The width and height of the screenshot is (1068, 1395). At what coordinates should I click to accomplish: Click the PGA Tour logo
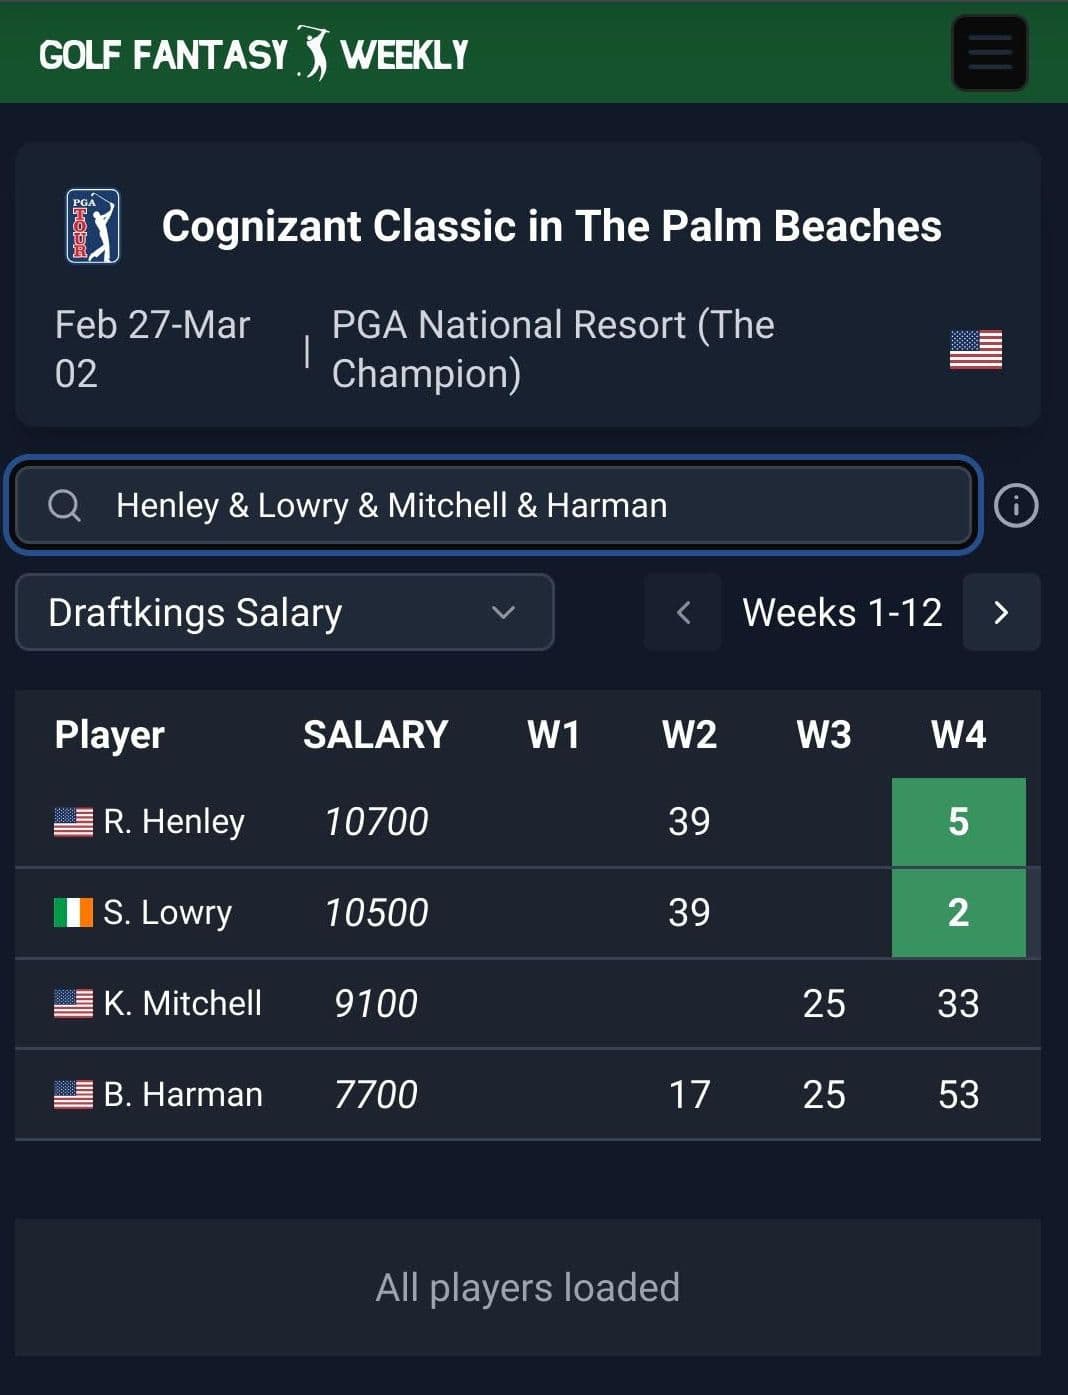point(93,226)
